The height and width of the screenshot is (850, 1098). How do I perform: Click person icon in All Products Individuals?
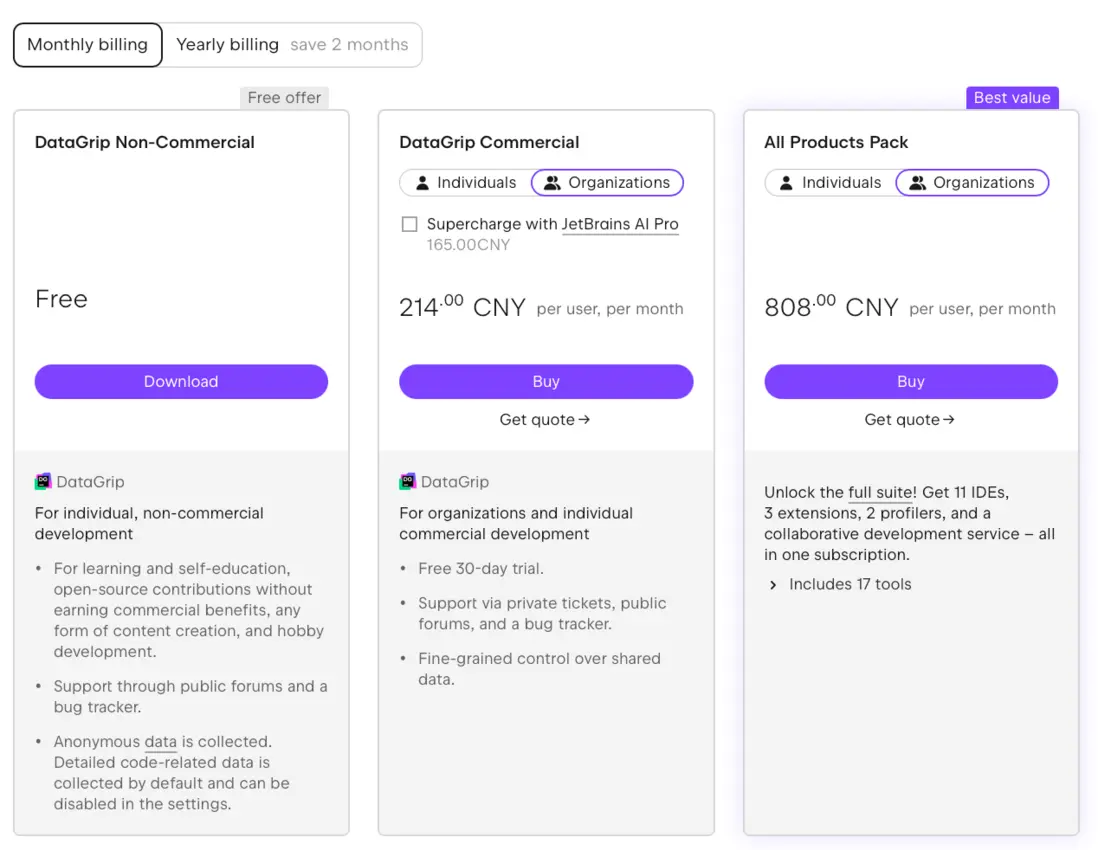click(787, 183)
